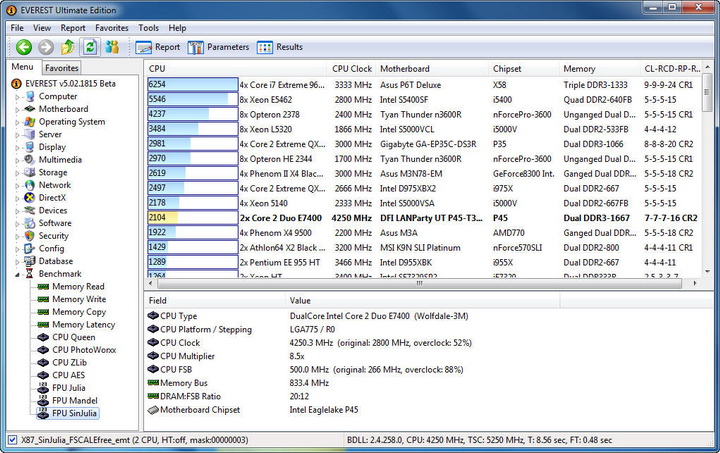Select the FPU Mandel benchmark
This screenshot has width=720, height=453.
[75, 401]
